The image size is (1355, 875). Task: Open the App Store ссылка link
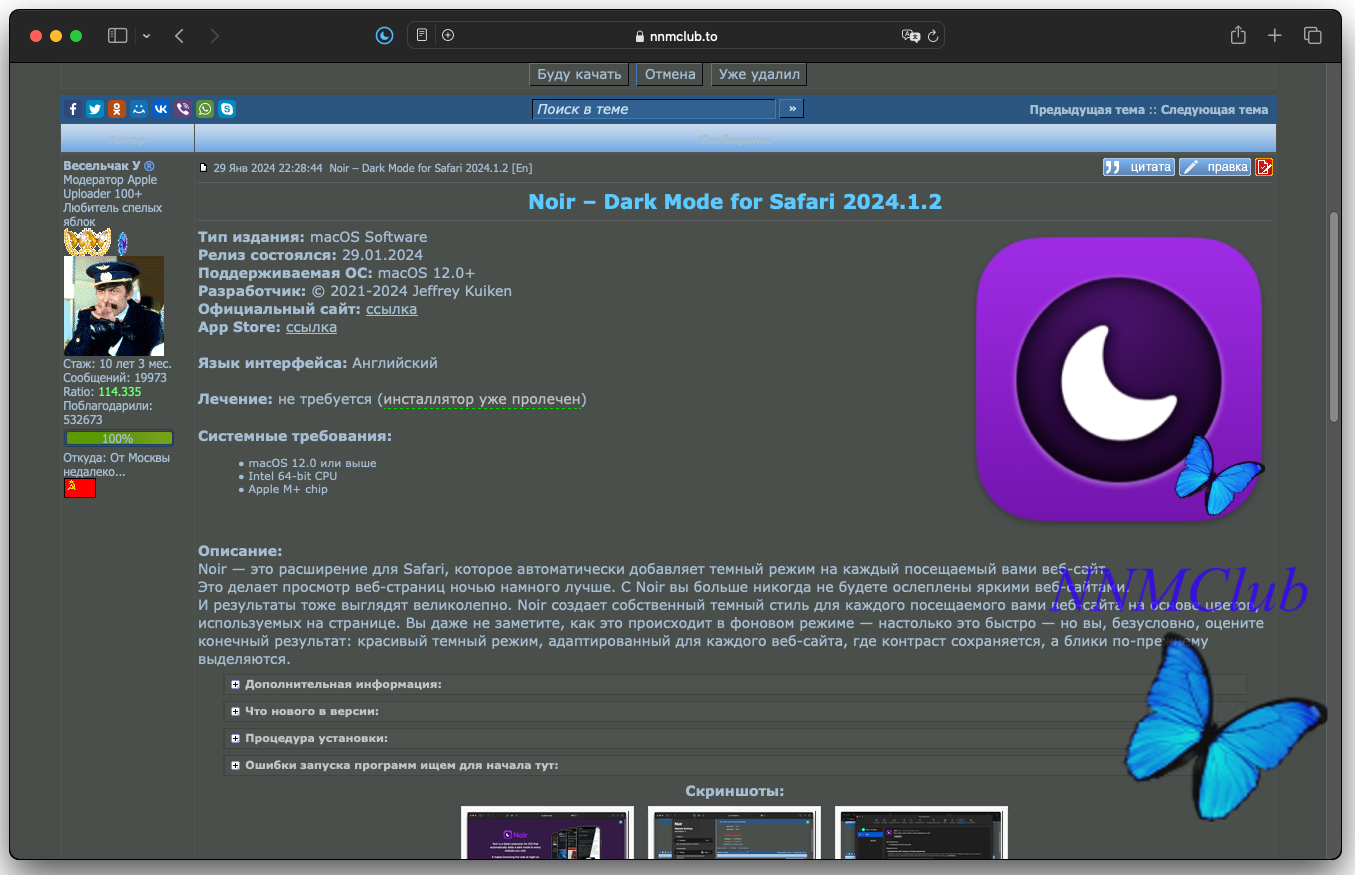311,327
